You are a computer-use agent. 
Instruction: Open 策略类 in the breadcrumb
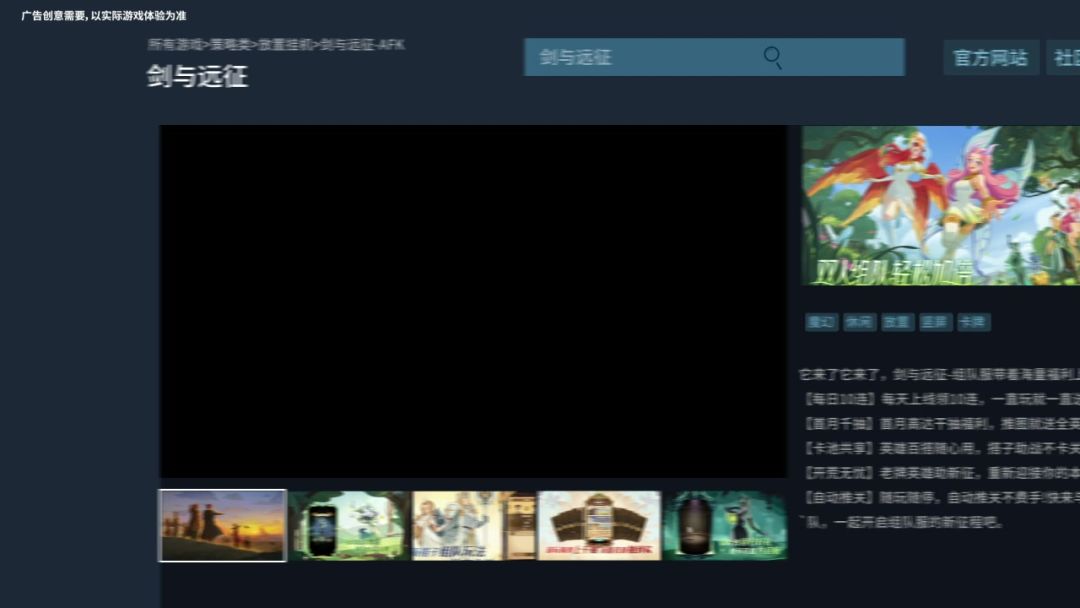[x=230, y=45]
